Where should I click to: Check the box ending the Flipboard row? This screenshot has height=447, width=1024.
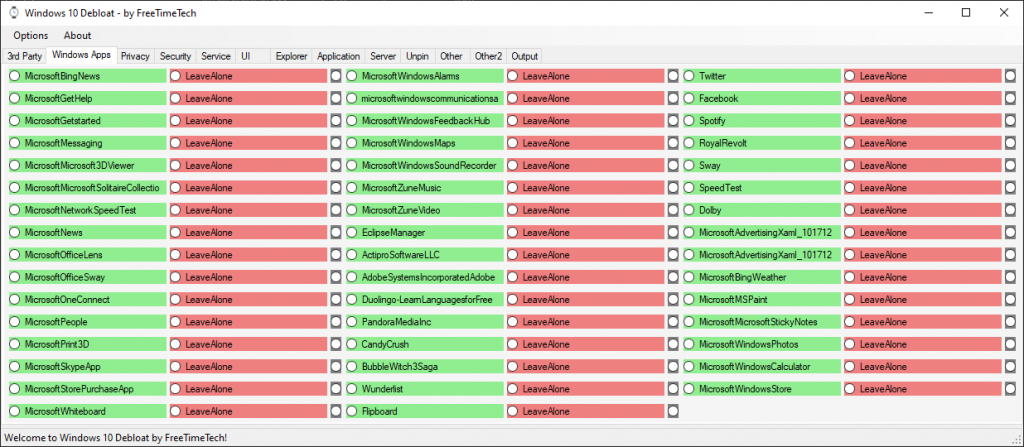673,411
